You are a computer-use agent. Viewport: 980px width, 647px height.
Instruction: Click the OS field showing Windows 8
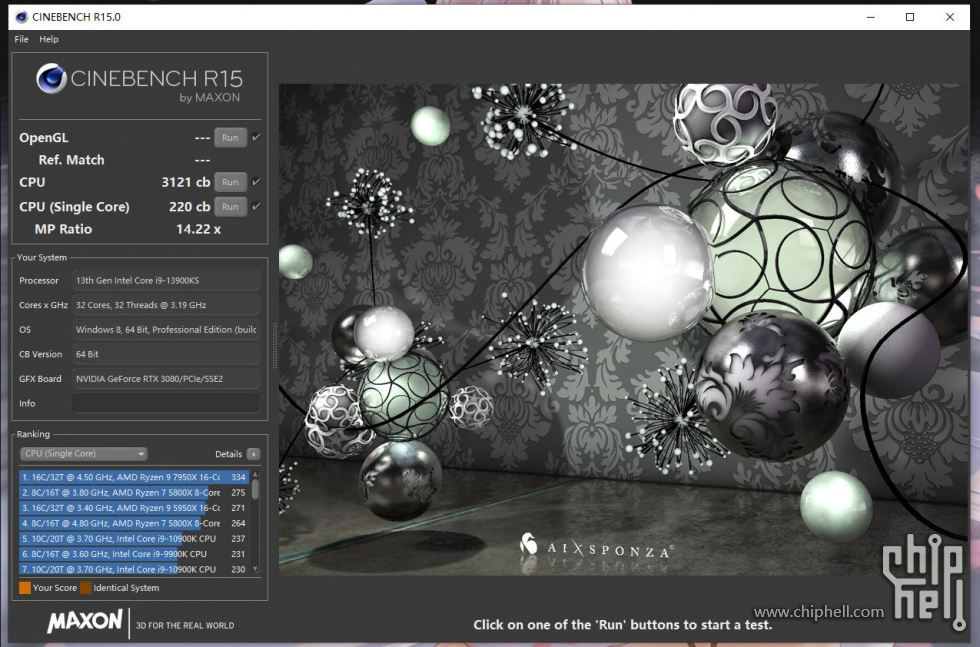click(166, 329)
